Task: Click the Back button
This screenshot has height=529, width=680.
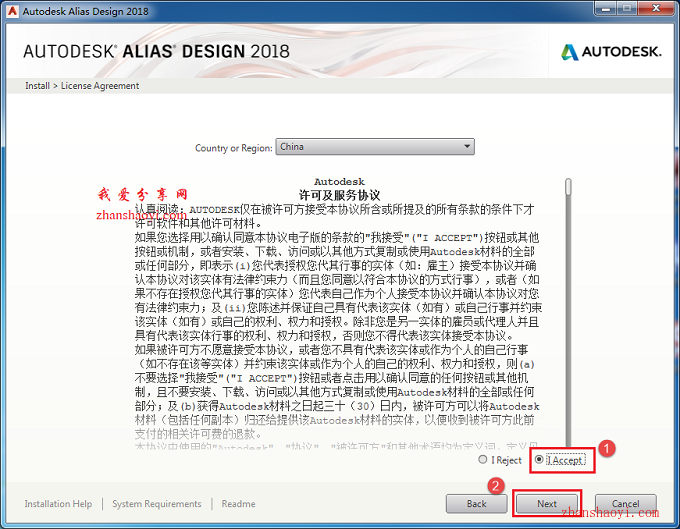Action: pos(476,503)
